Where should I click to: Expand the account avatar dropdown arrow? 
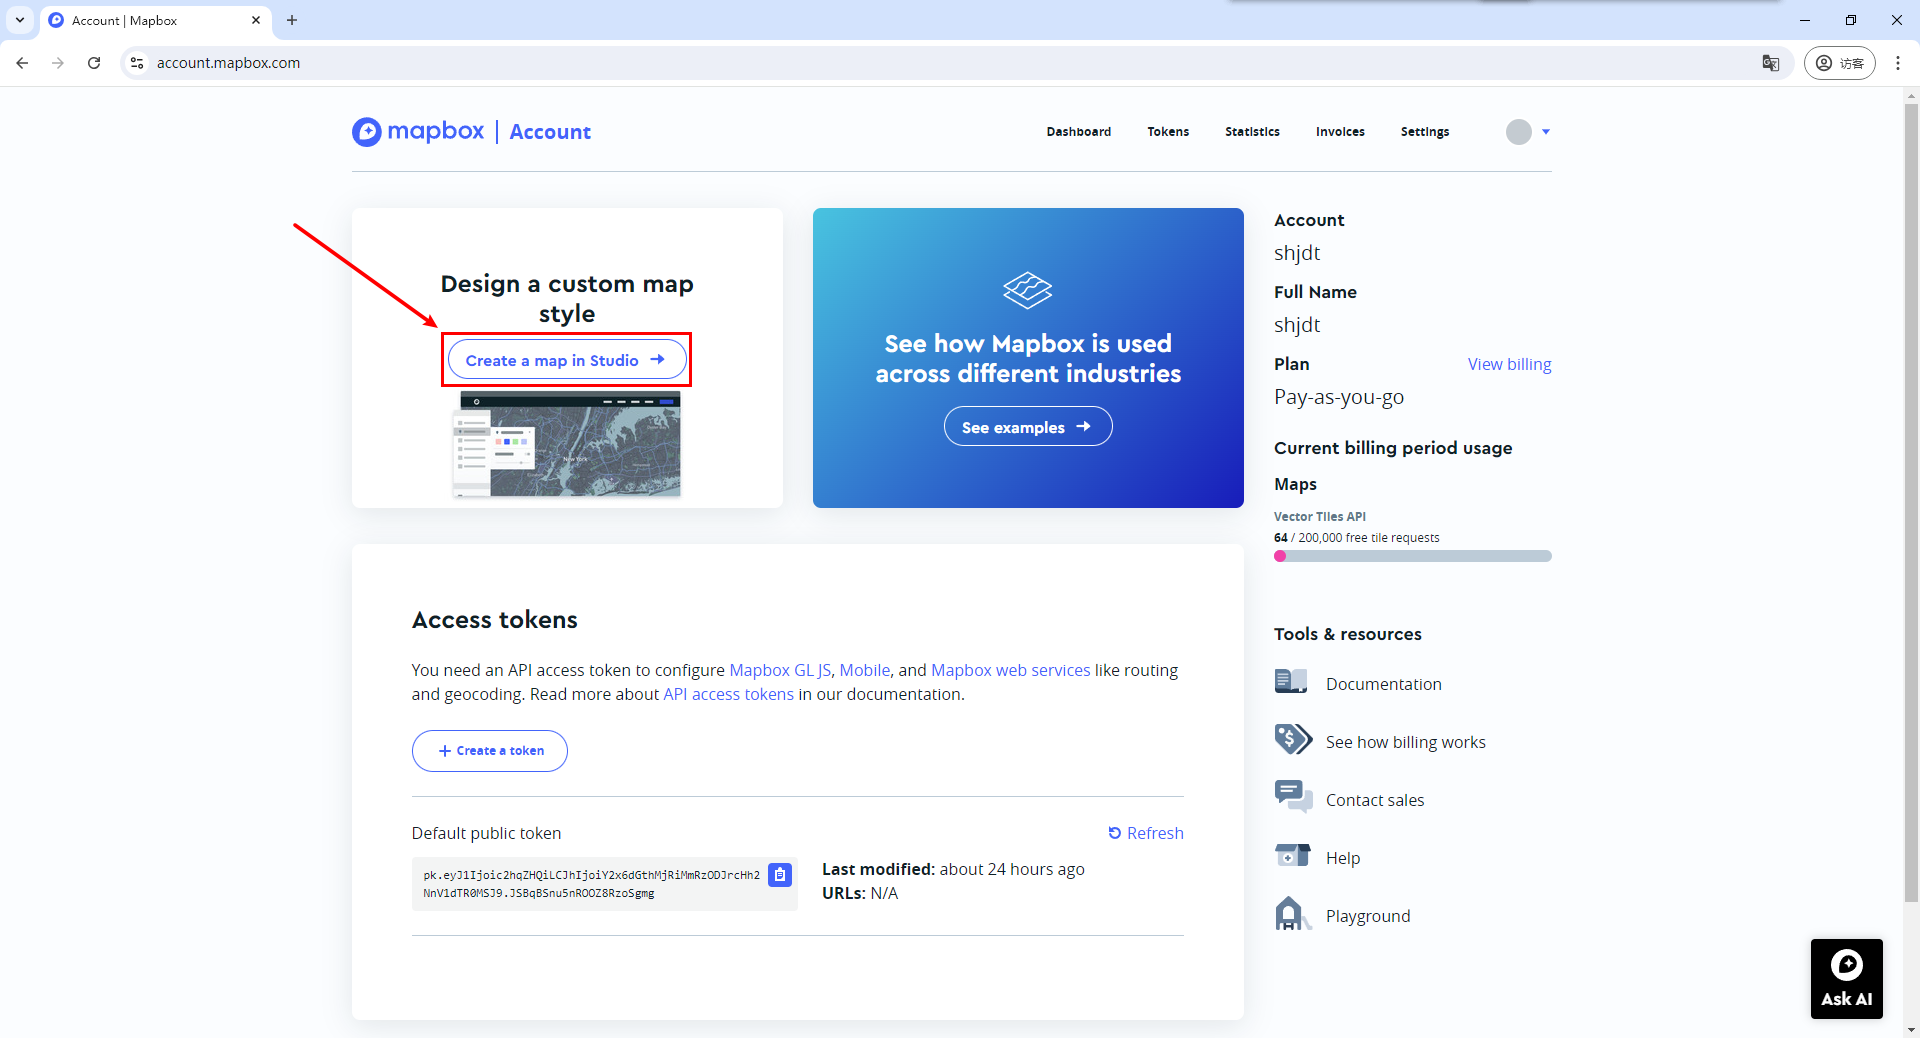click(1546, 132)
